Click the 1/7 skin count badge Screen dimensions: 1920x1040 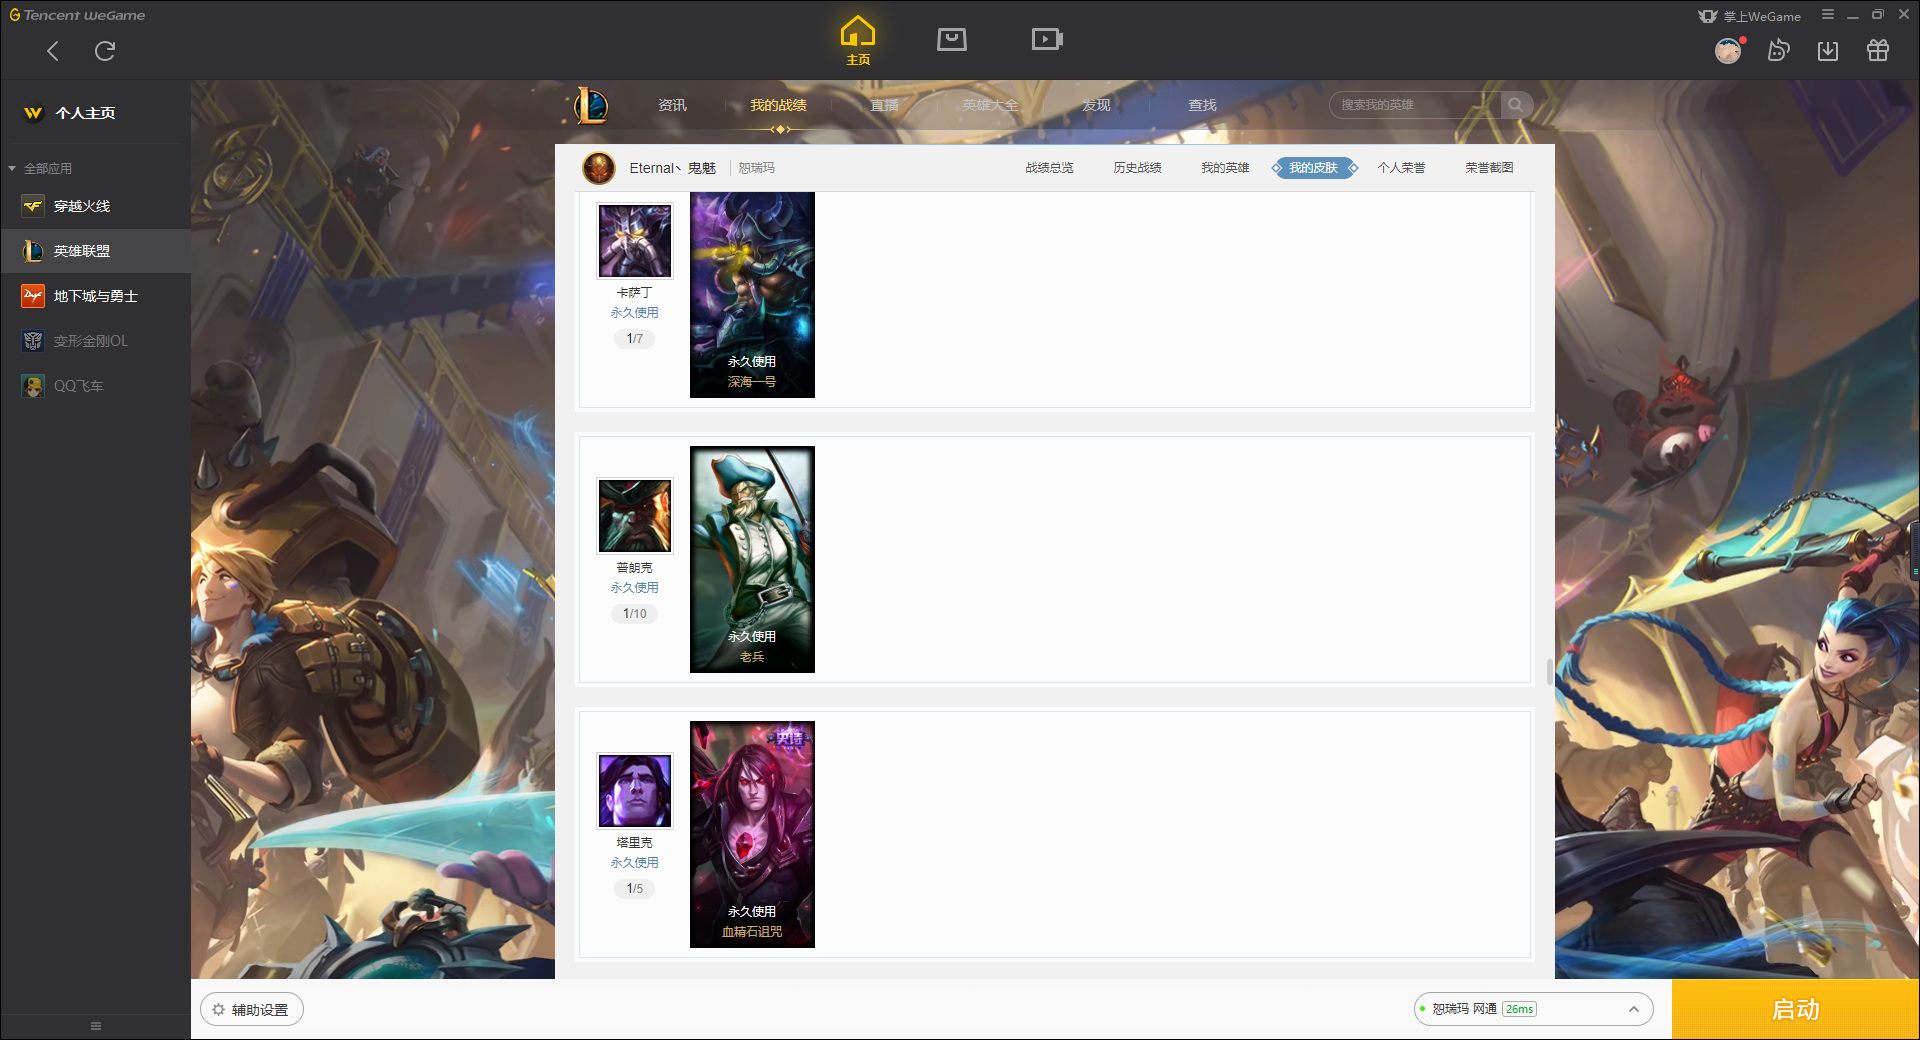[635, 339]
